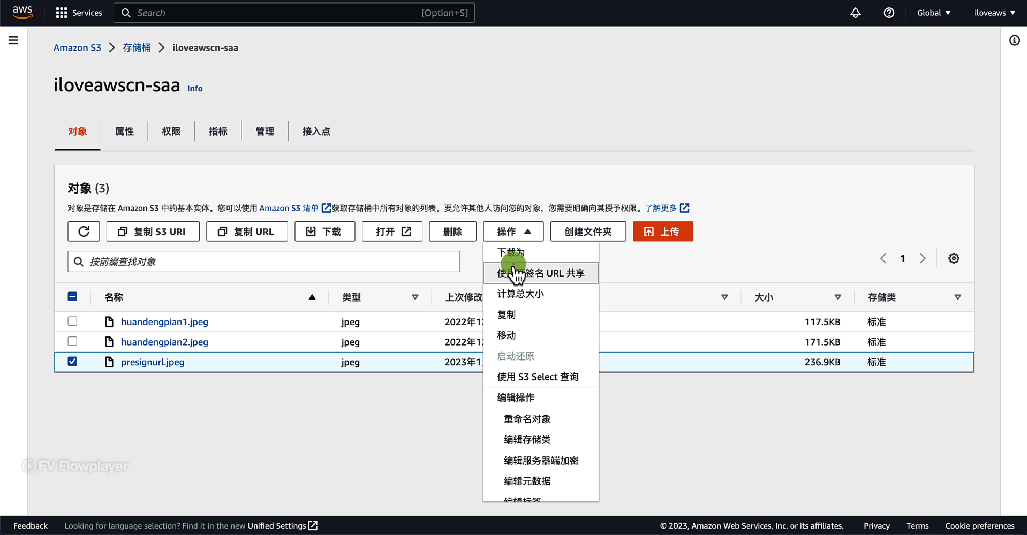The image size is (1027, 535).
Task: Go to next page arrow
Action: coord(922,259)
